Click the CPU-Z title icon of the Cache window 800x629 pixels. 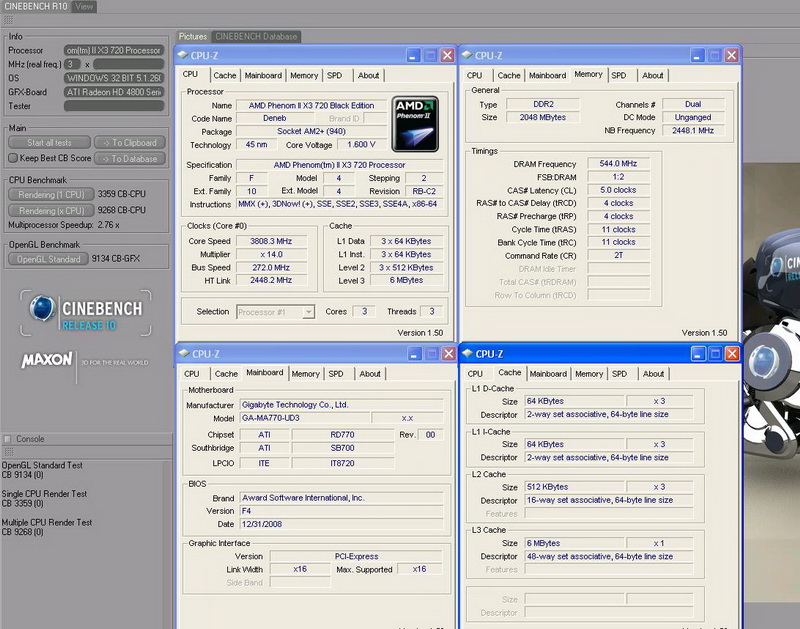coord(469,353)
